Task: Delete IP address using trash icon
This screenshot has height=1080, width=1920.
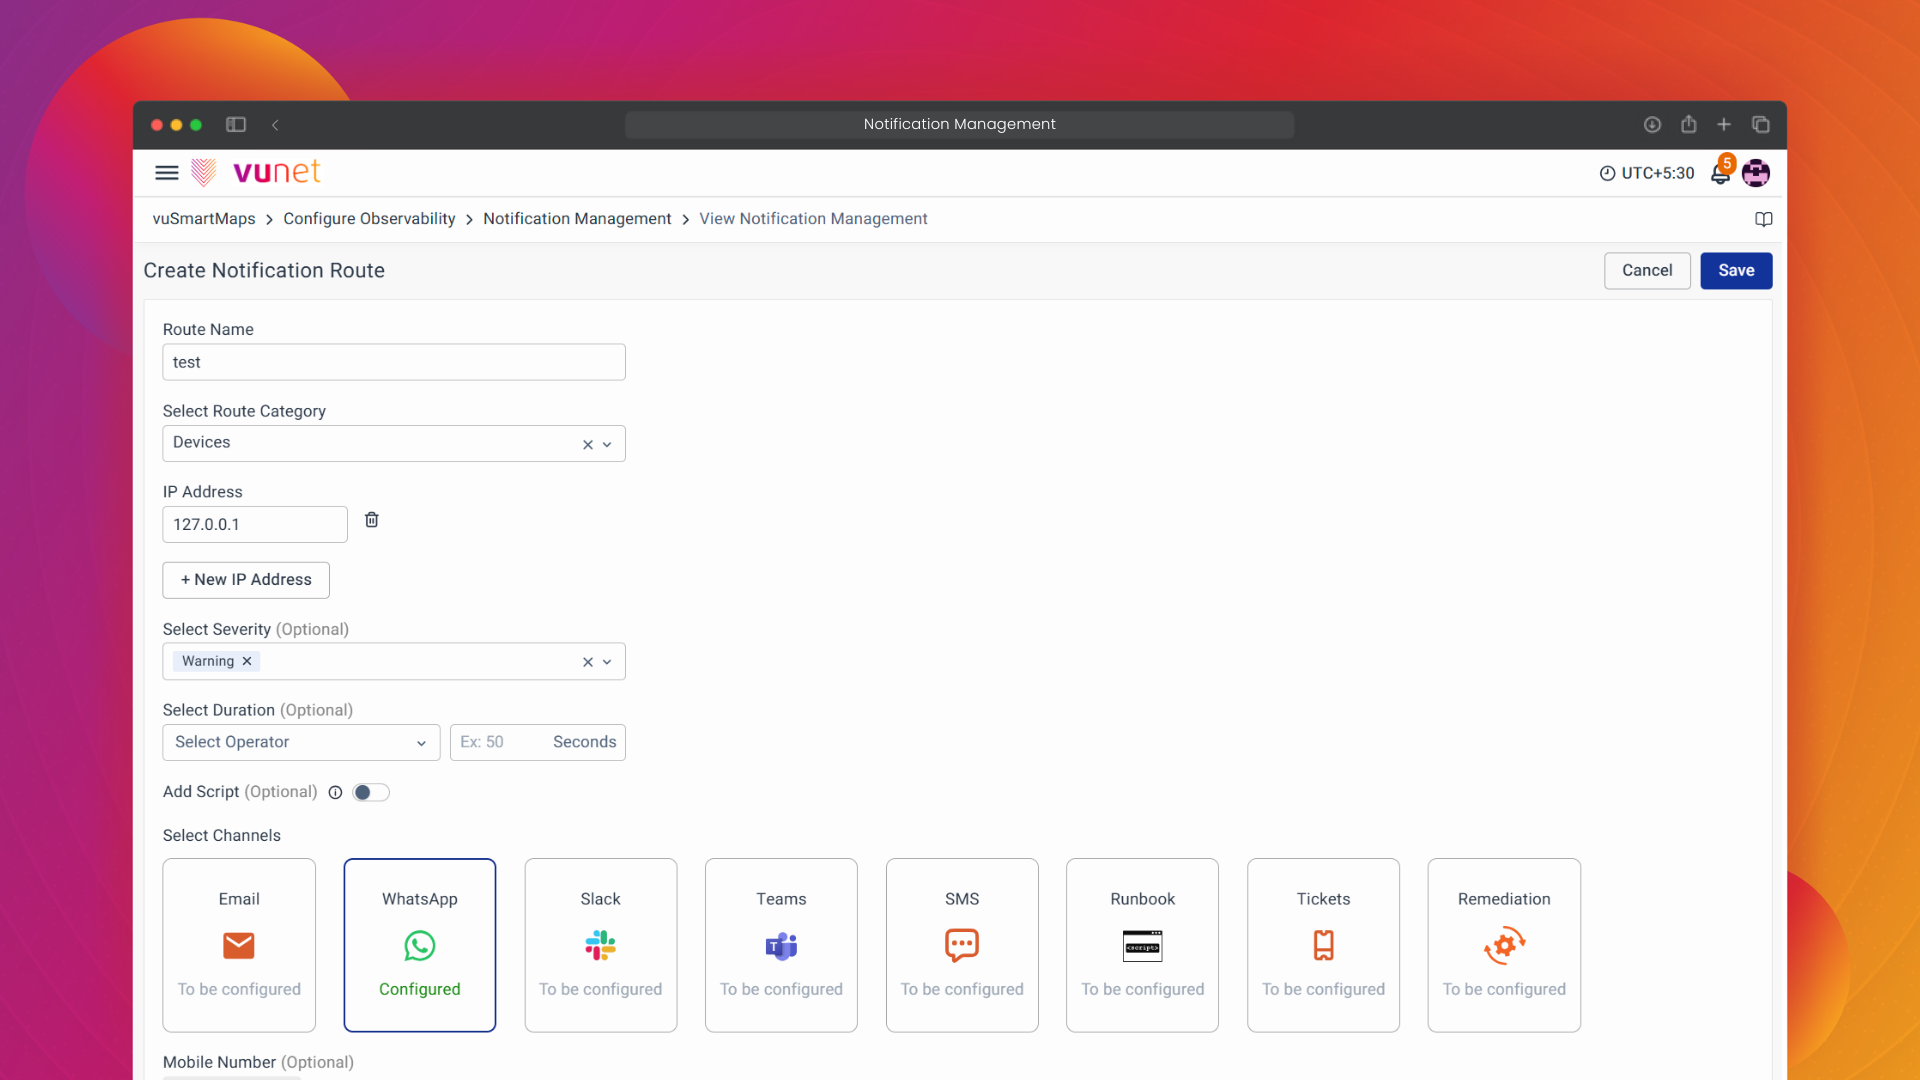Action: point(372,520)
